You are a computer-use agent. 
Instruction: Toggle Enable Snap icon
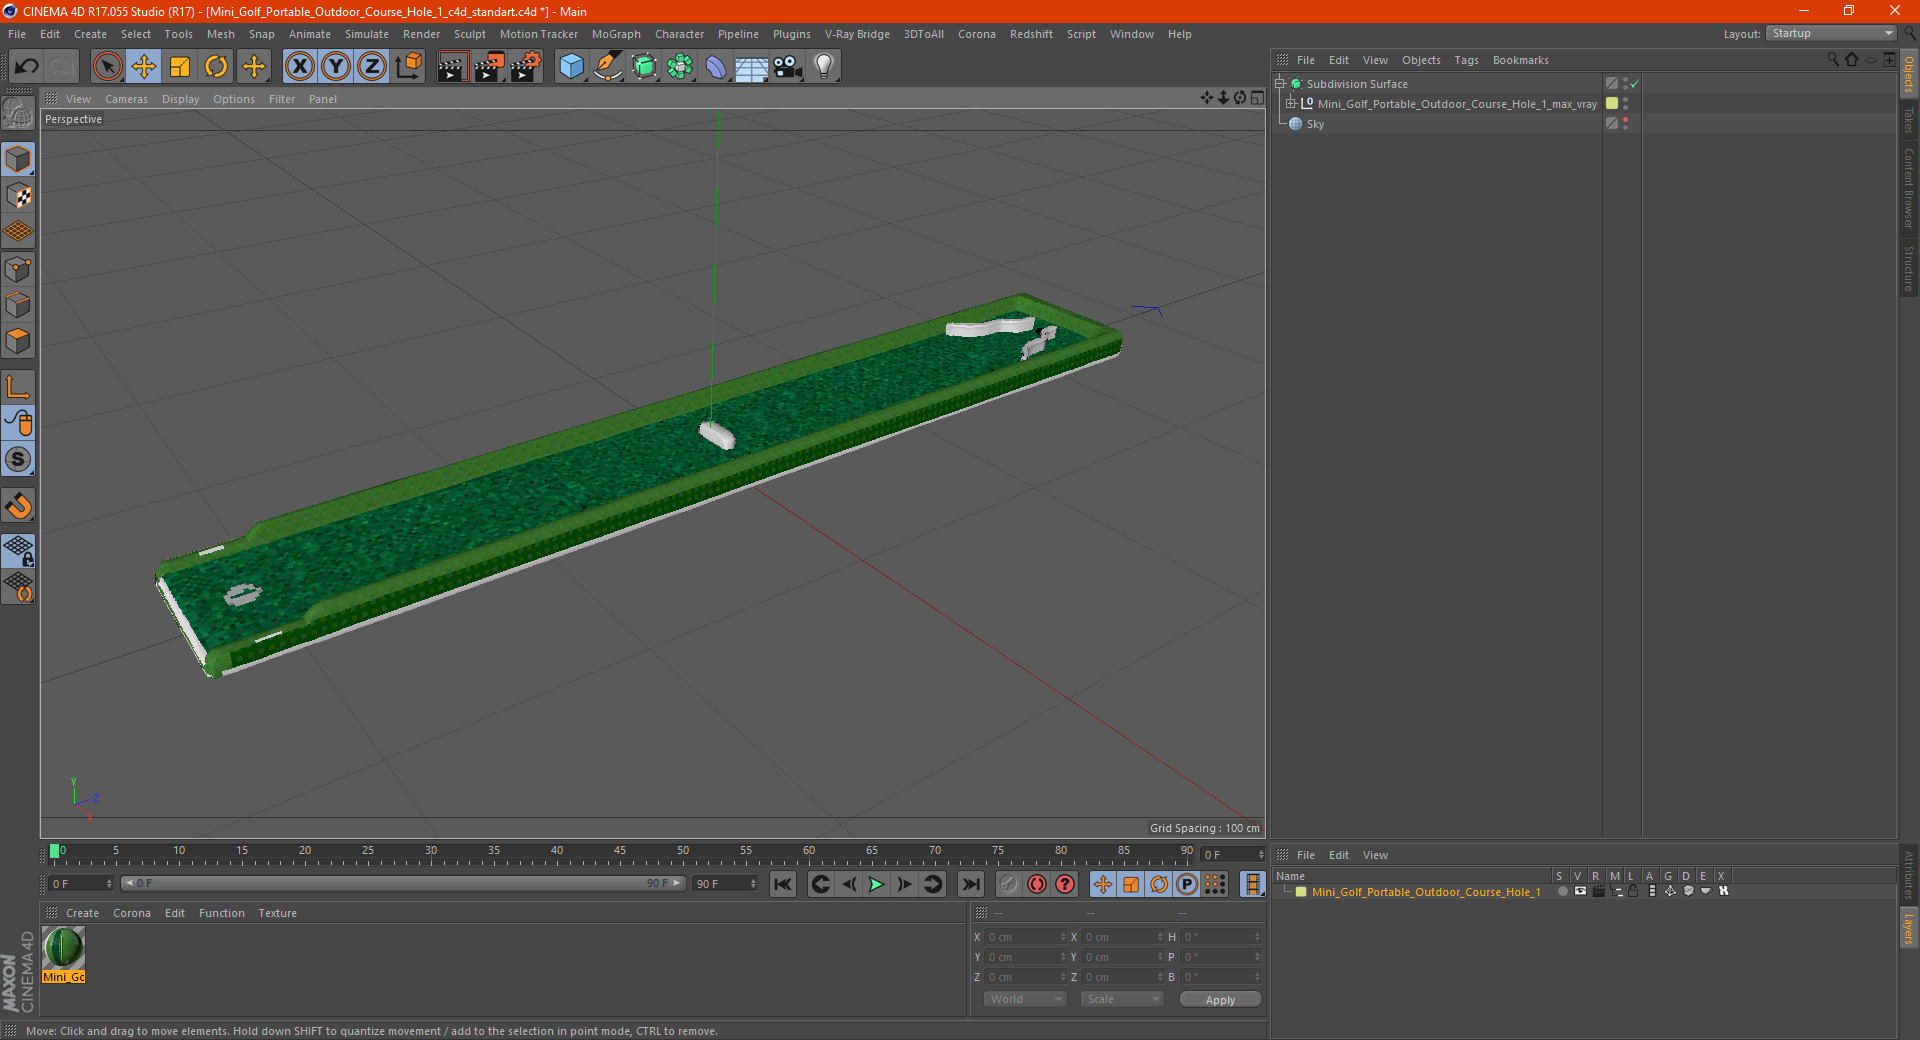[18, 506]
